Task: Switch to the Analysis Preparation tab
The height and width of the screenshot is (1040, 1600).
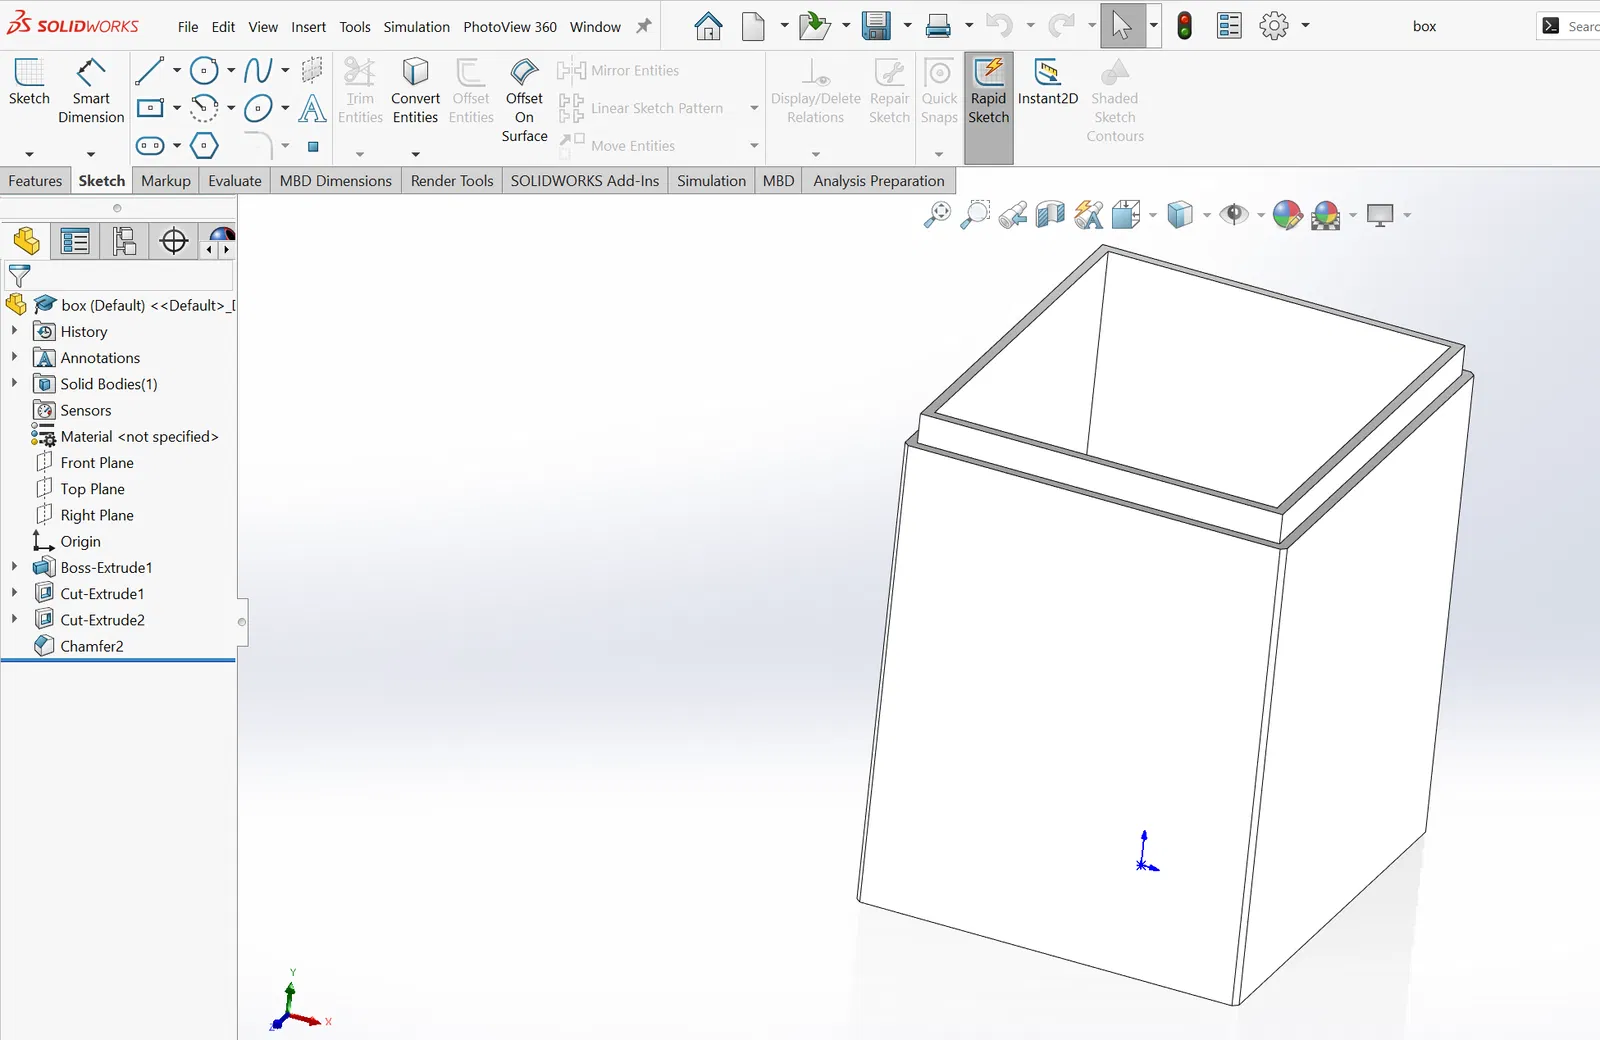Action: (x=879, y=181)
